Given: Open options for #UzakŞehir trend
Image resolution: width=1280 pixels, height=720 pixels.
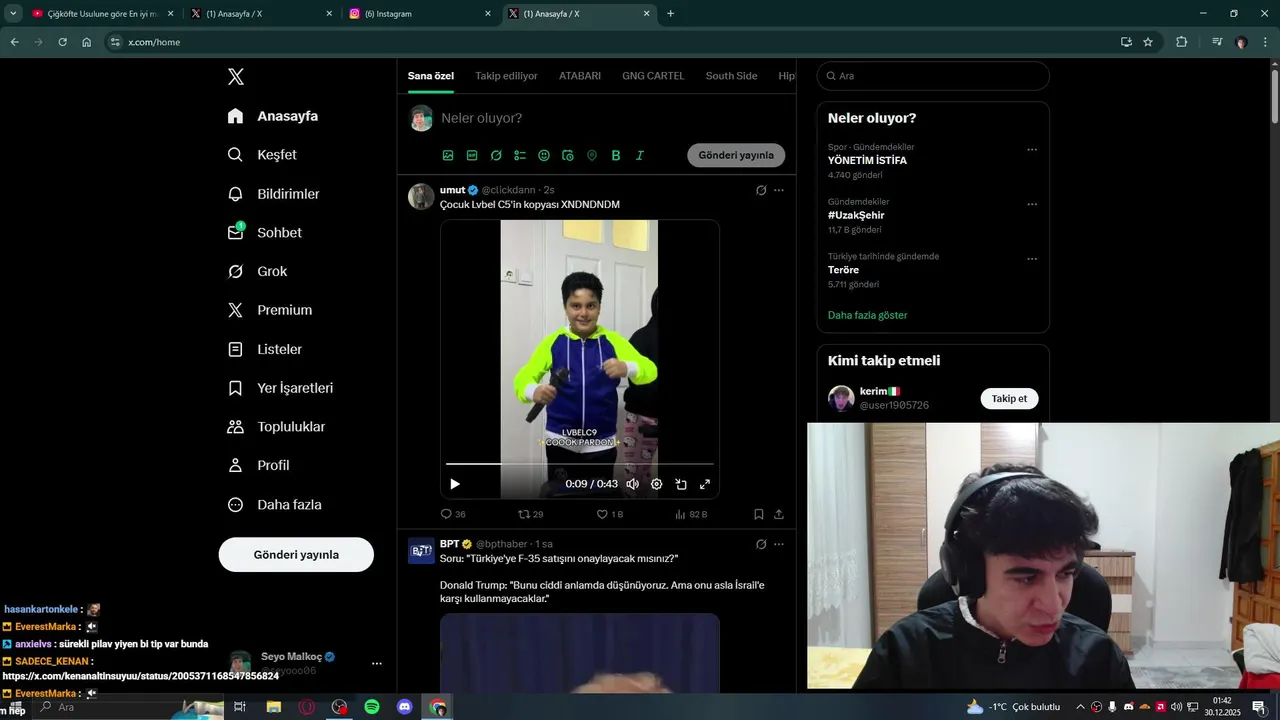Looking at the screenshot, I should [1032, 204].
